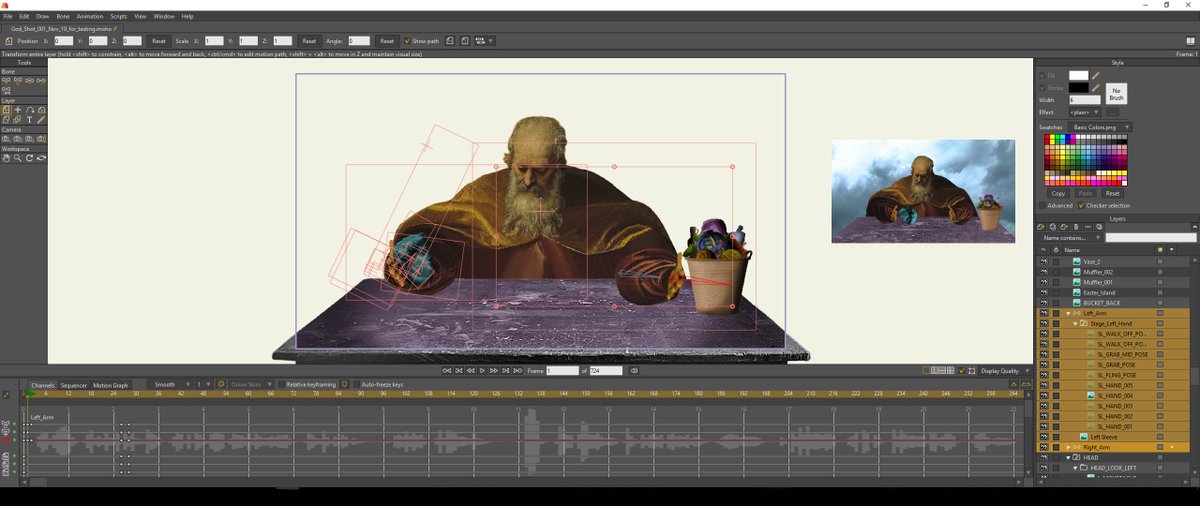Click the white Fill color swatch
Viewport: 1200px width, 506px height.
click(x=1078, y=75)
